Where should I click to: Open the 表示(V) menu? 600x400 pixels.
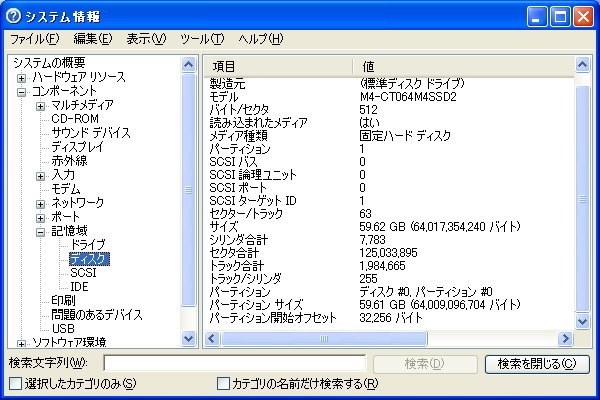[x=146, y=39]
